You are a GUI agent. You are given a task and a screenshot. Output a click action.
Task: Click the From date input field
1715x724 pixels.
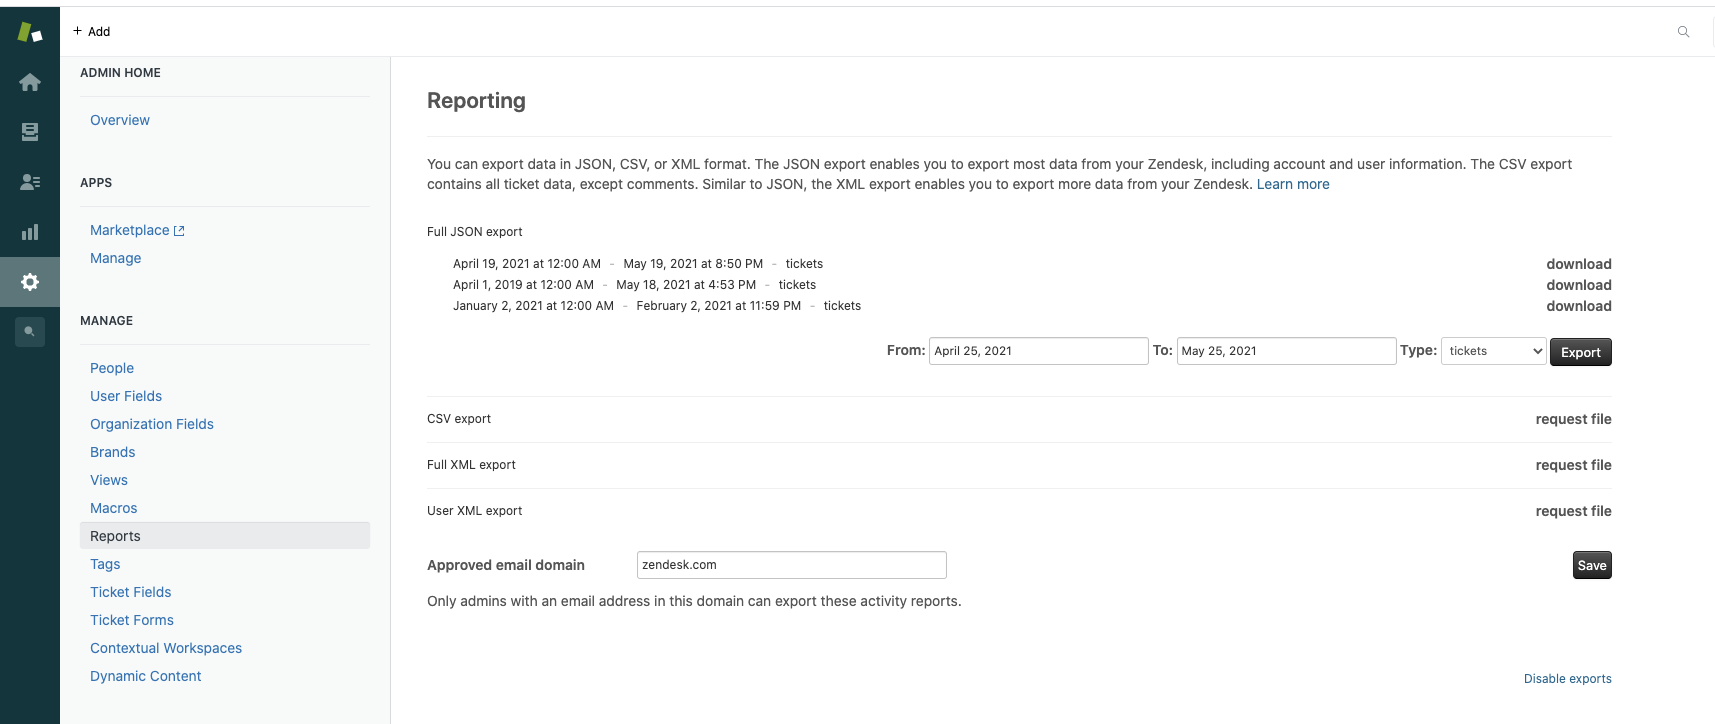pyautogui.click(x=1038, y=351)
